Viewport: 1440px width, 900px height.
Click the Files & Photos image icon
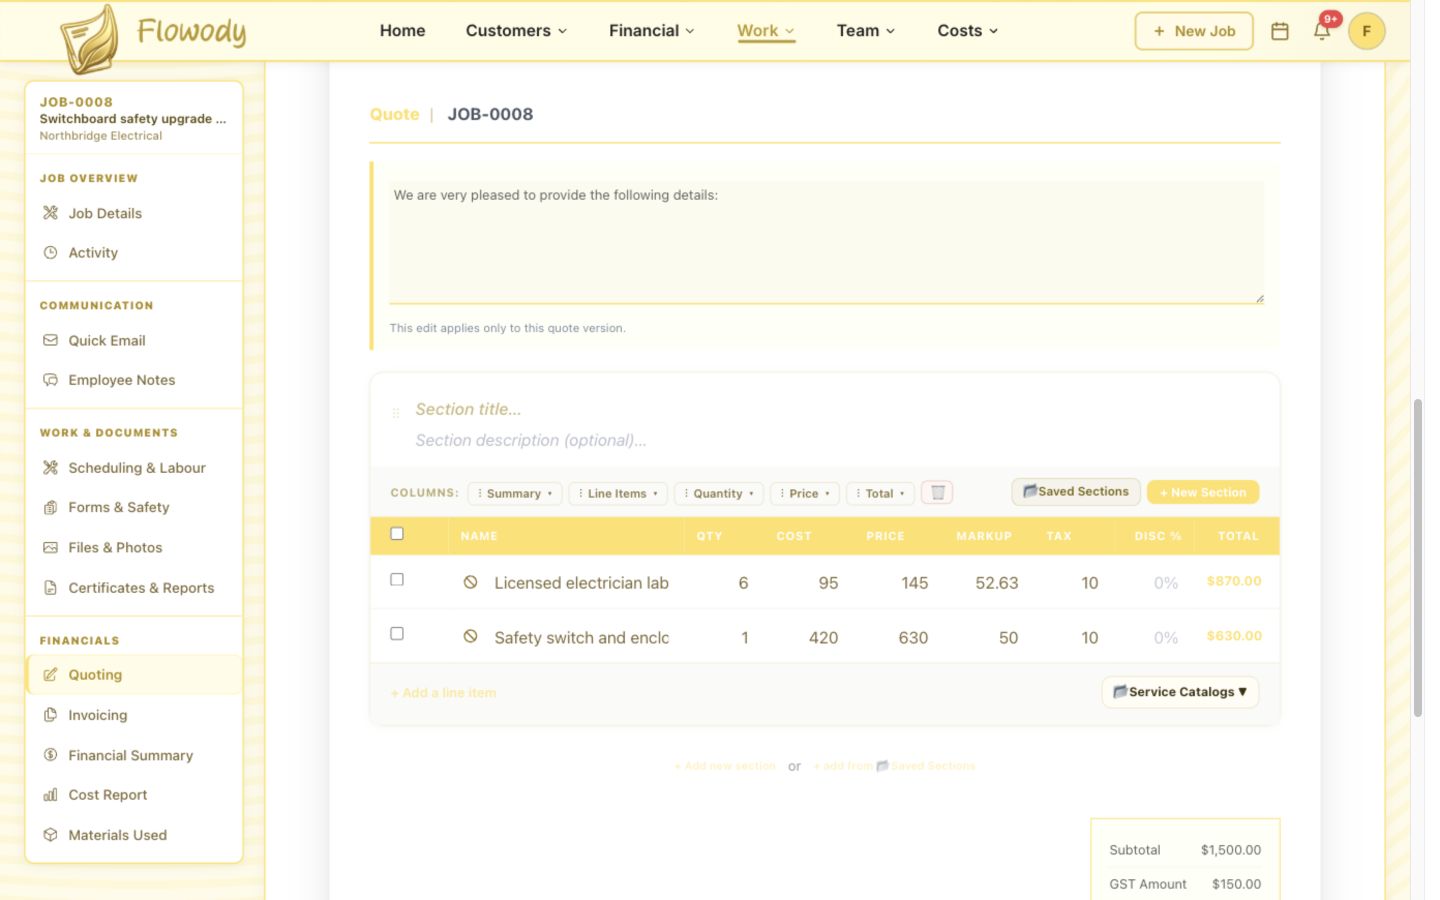50,548
